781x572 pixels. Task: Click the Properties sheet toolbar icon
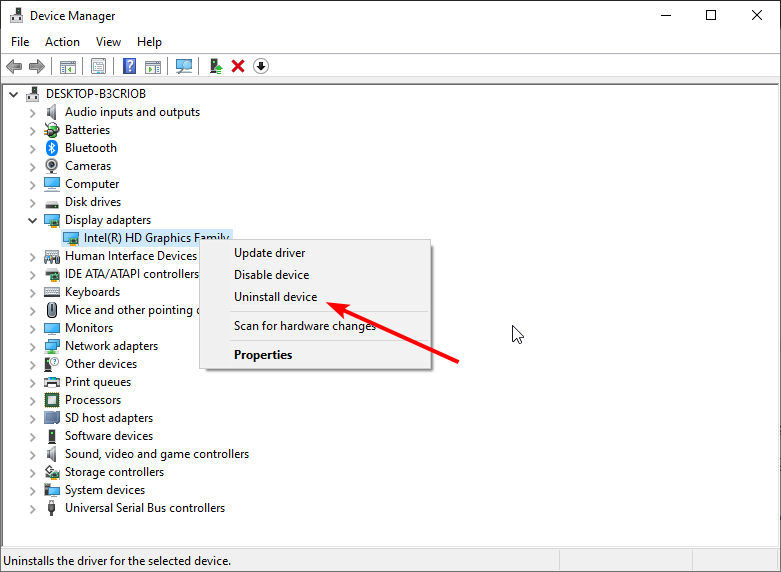click(98, 66)
